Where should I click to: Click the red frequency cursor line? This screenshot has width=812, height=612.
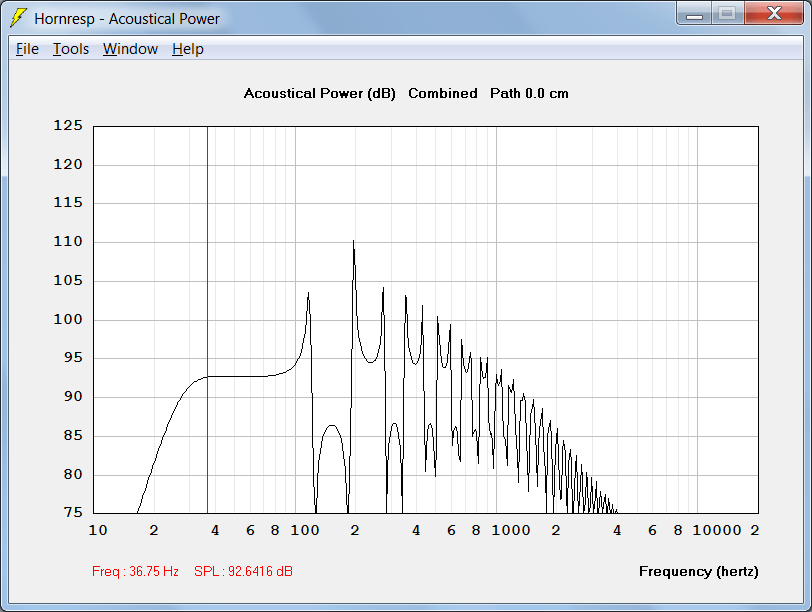click(208, 320)
